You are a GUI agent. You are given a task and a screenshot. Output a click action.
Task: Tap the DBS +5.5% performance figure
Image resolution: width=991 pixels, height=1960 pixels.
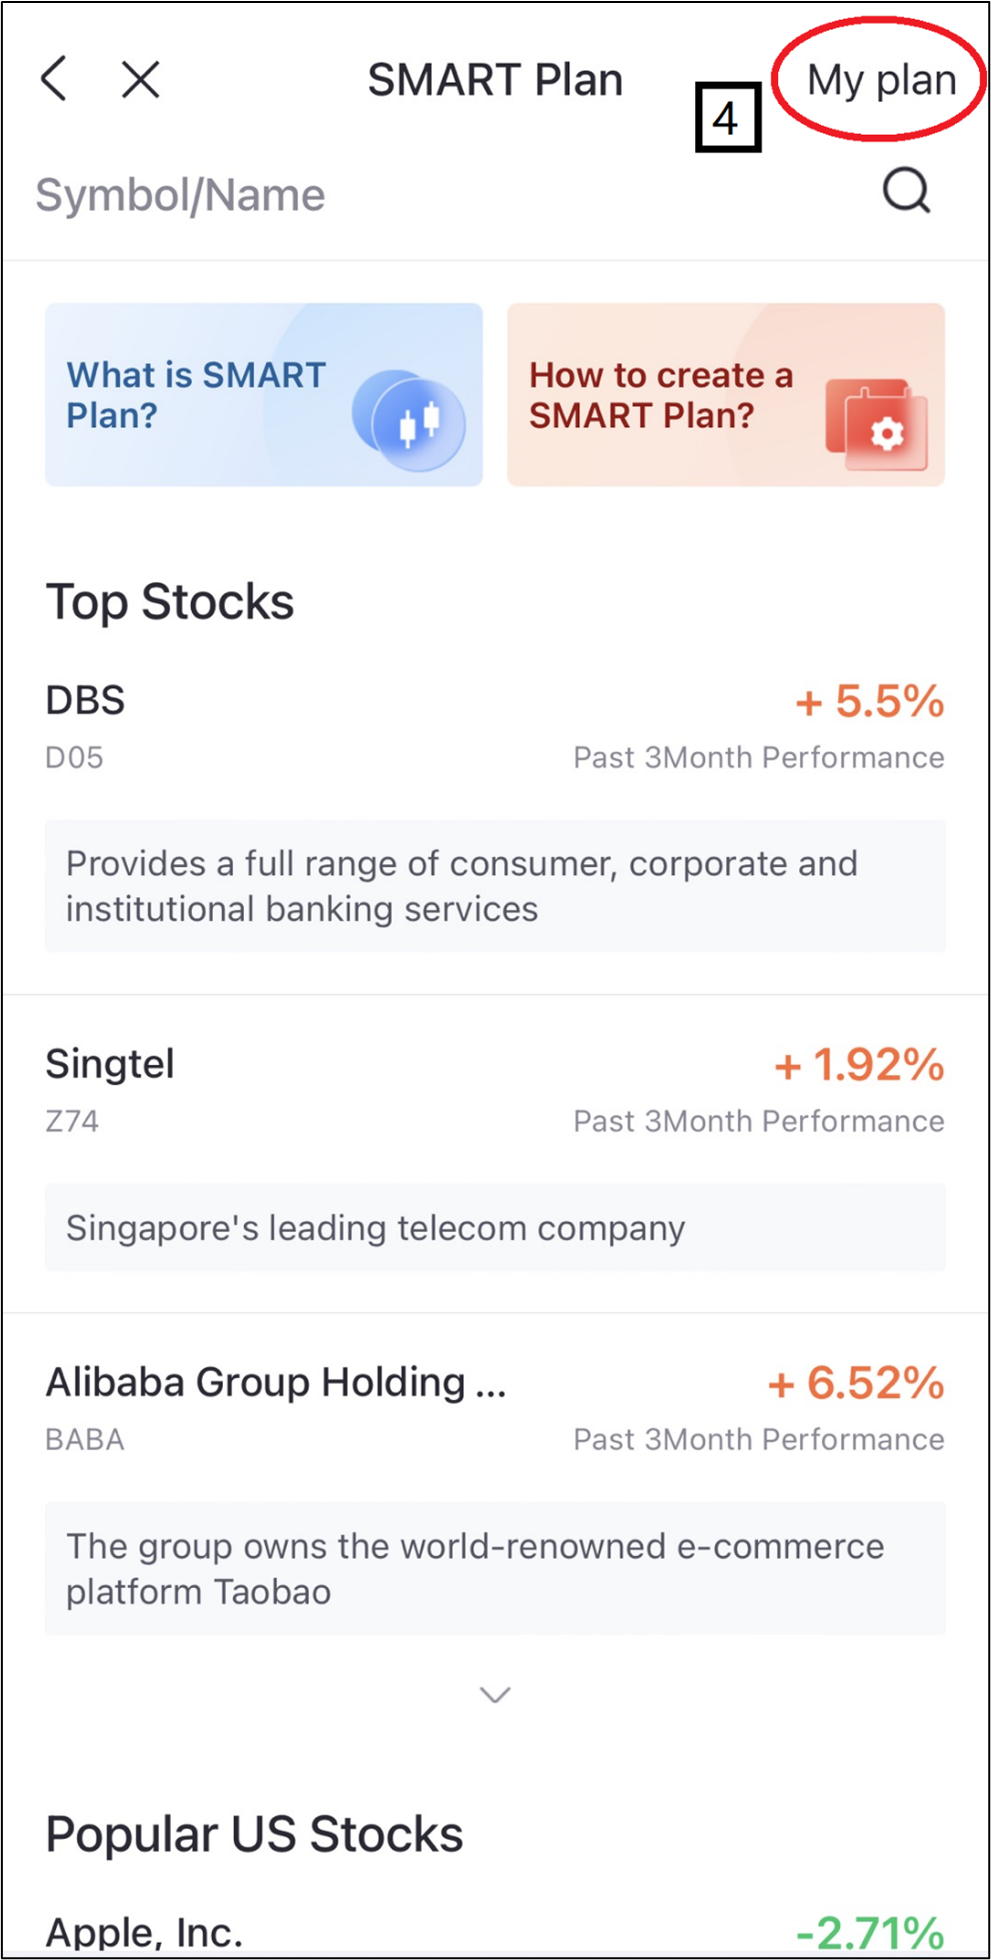tap(869, 701)
